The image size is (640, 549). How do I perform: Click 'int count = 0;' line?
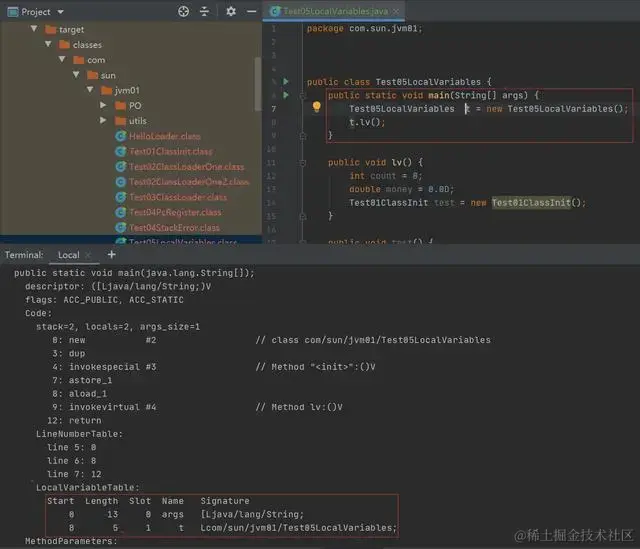[385, 176]
